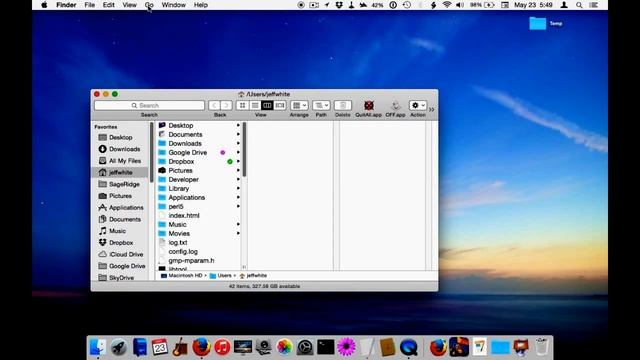This screenshot has width=640, height=360.
Task: Open Launchpad rocket in Dock
Action: coord(118,347)
